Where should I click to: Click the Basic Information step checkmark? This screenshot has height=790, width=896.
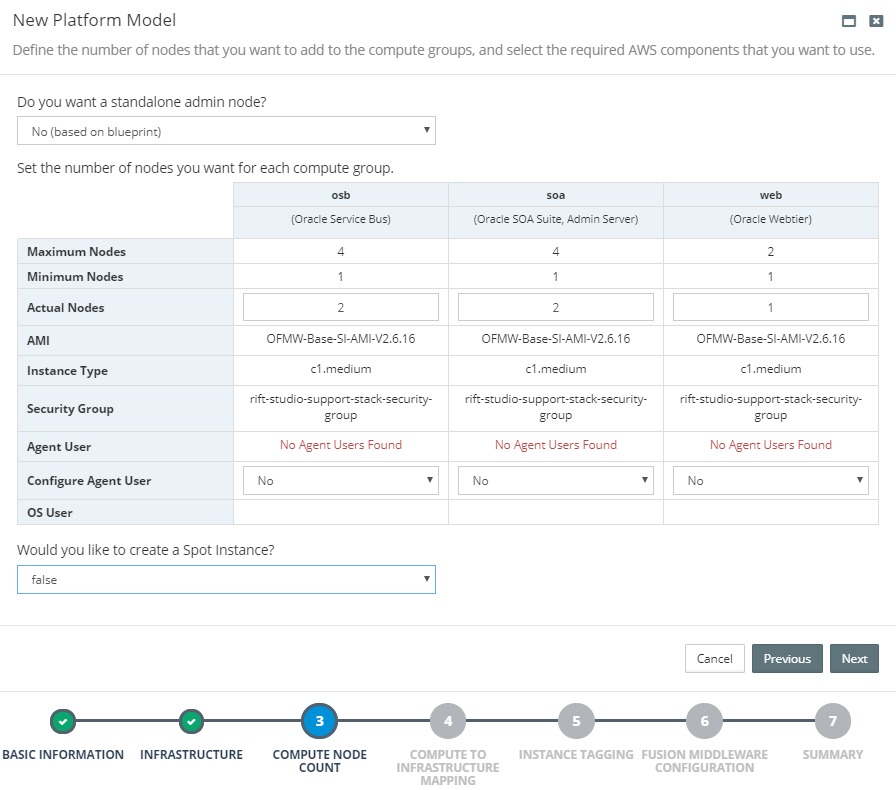(63, 720)
